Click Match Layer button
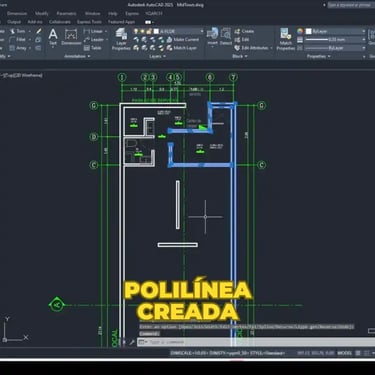Screen dimensions: 375x375 182,48
